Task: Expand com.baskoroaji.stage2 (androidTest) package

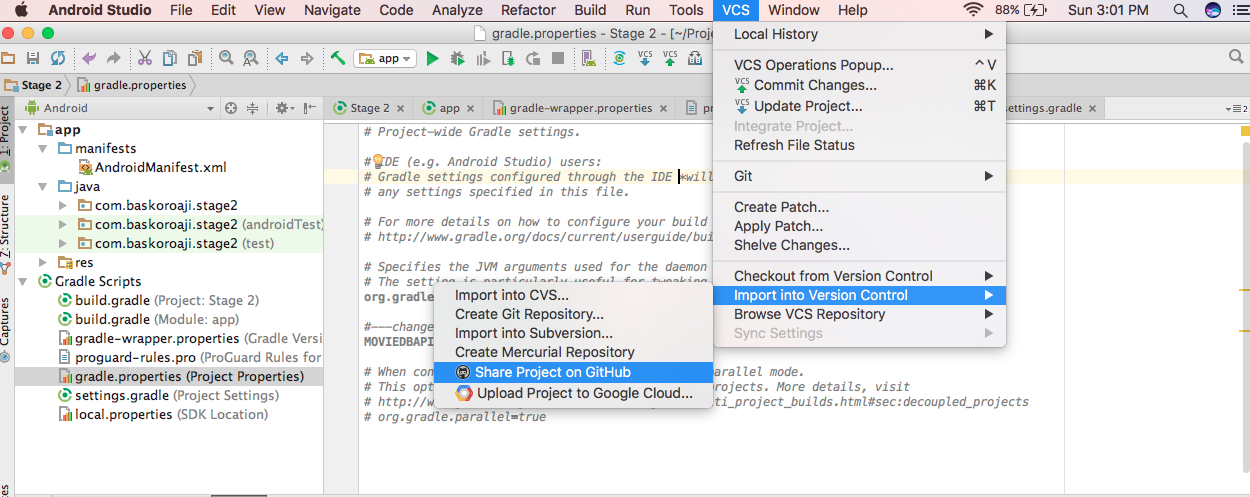Action: [x=64, y=225]
